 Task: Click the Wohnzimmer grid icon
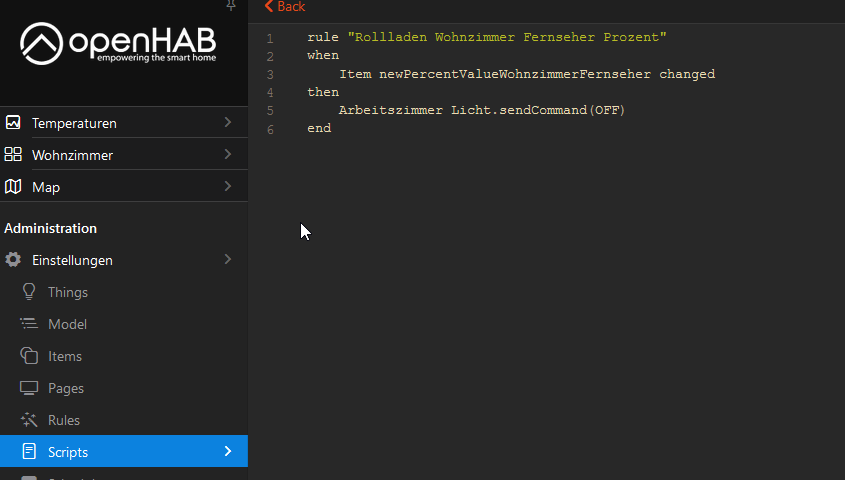(13, 155)
